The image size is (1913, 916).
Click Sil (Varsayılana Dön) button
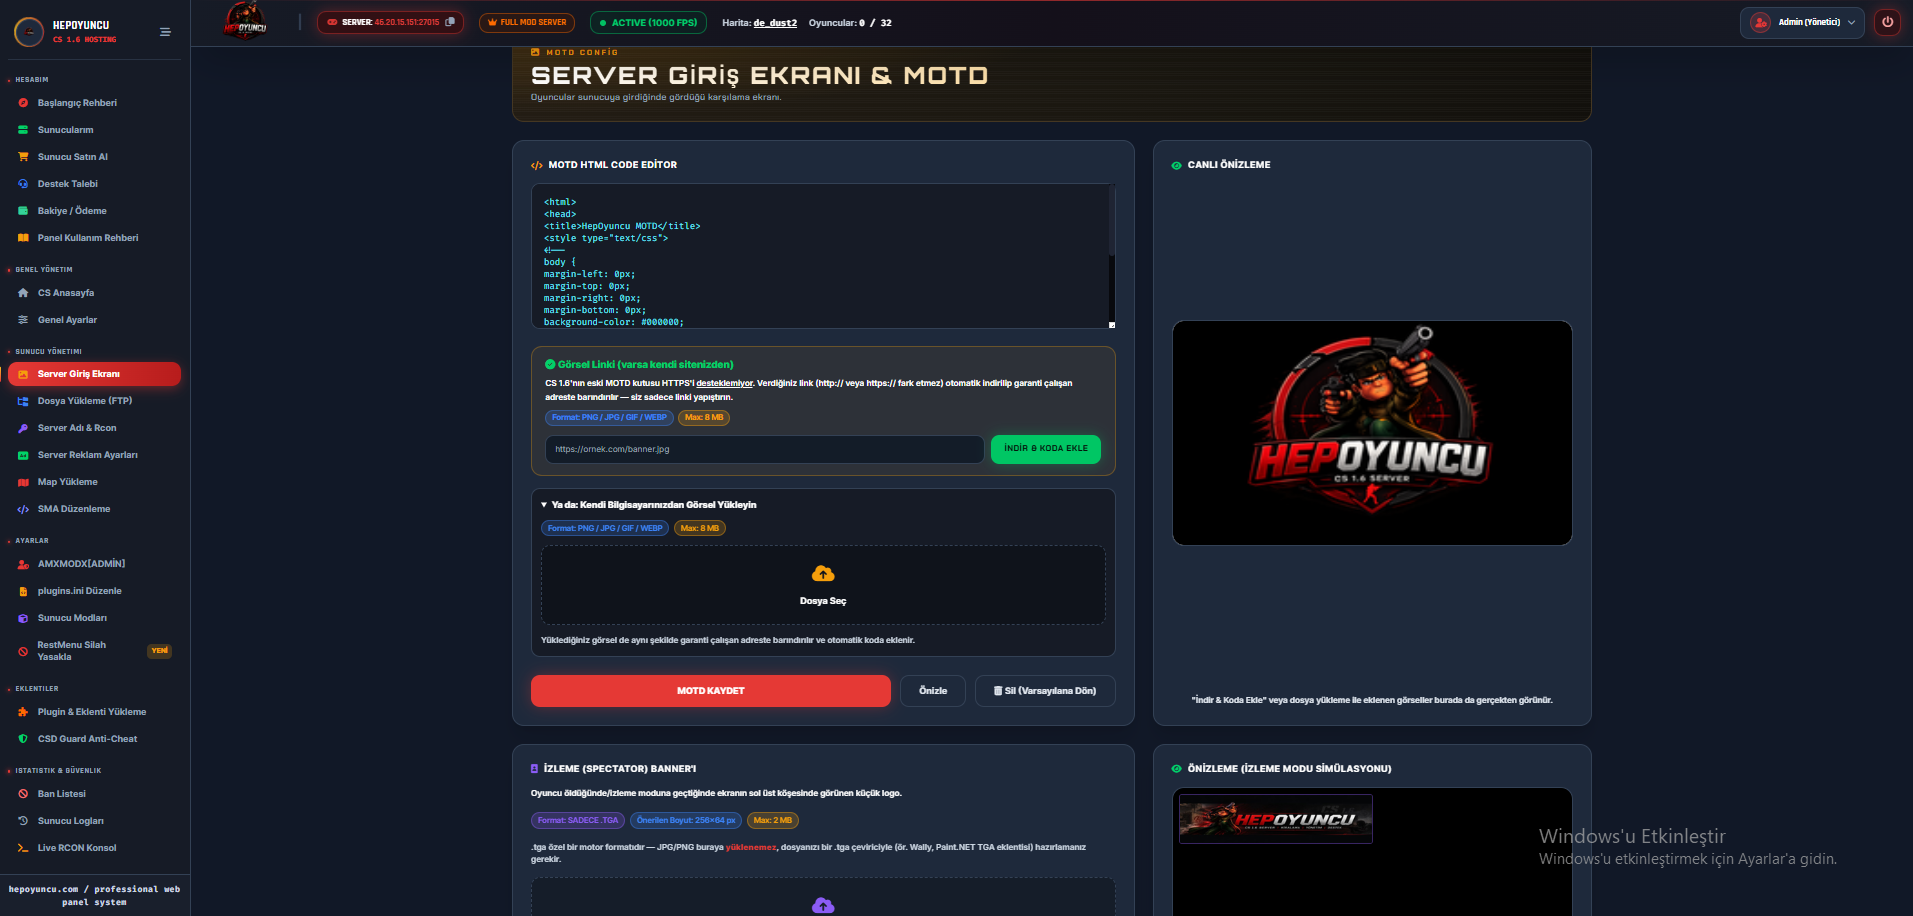1045,691
